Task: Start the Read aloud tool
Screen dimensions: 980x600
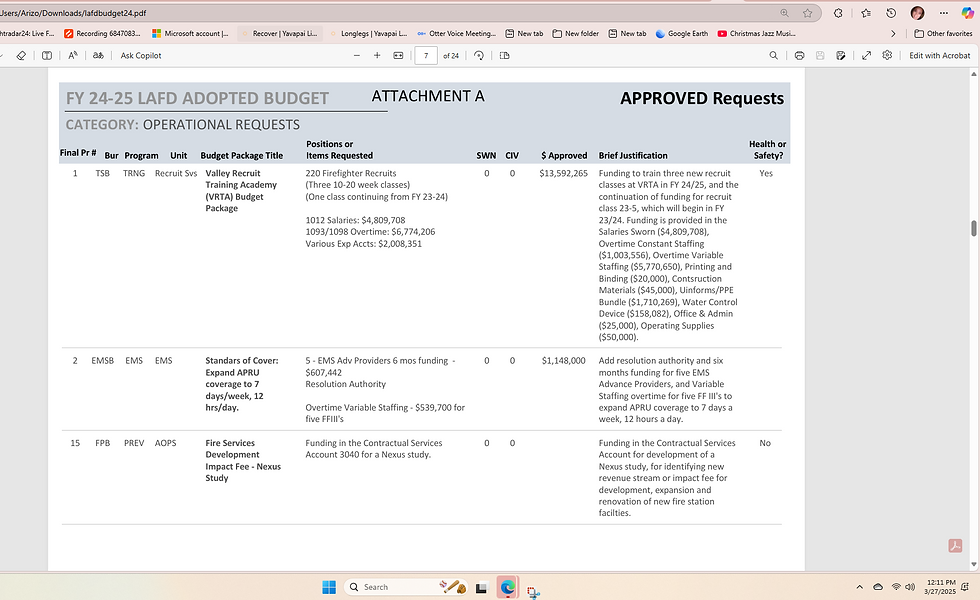Action: point(72,56)
